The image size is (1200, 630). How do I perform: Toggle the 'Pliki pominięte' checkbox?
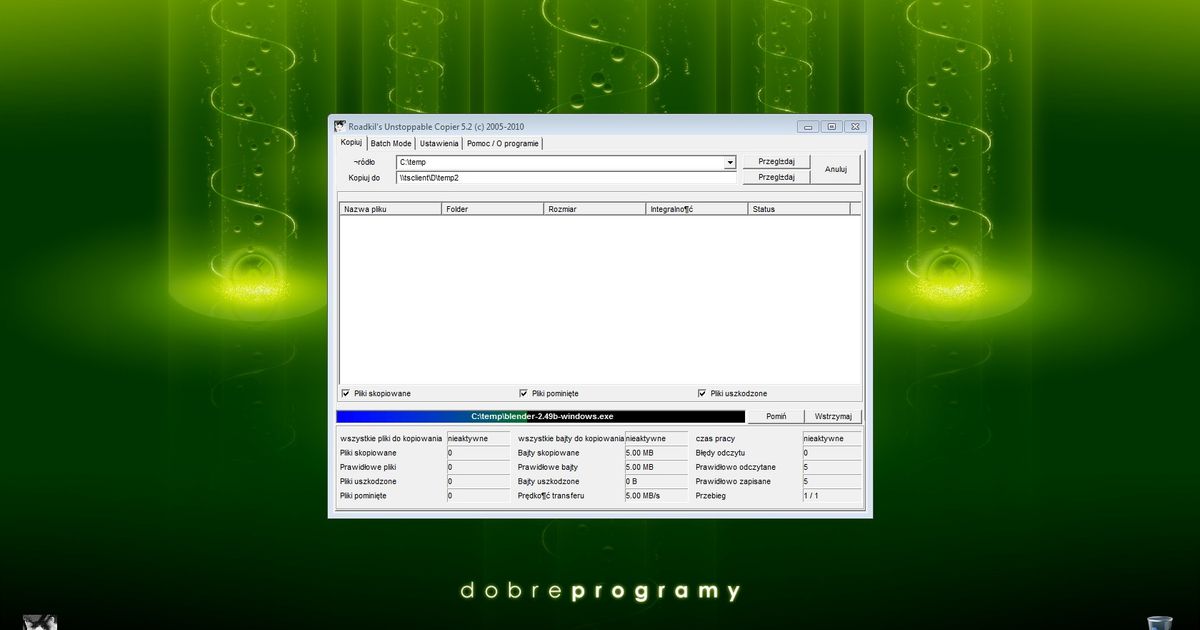pos(524,393)
